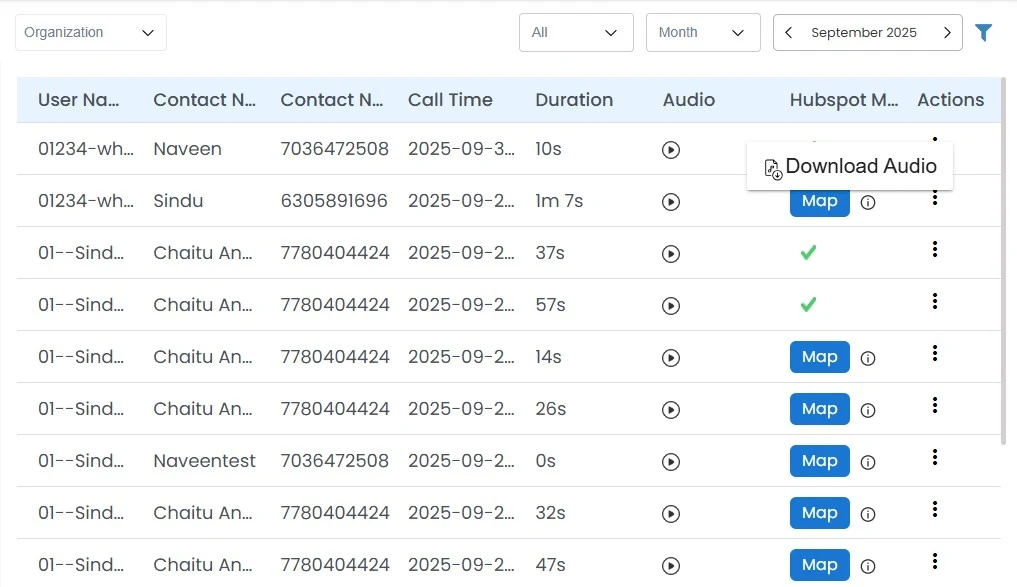
Task: Navigate to next month with right chevron
Action: [947, 32]
